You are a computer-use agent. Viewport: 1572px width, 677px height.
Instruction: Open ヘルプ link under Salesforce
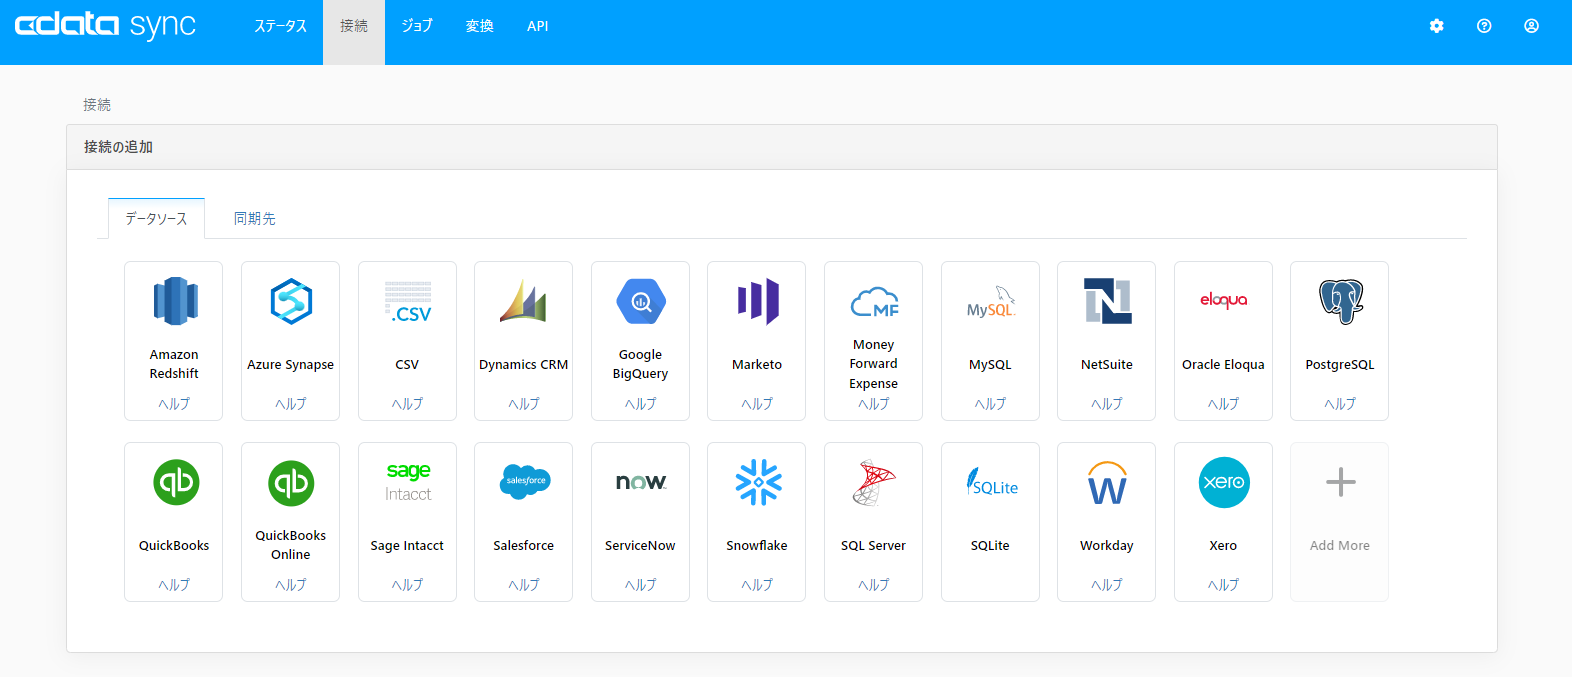[524, 585]
